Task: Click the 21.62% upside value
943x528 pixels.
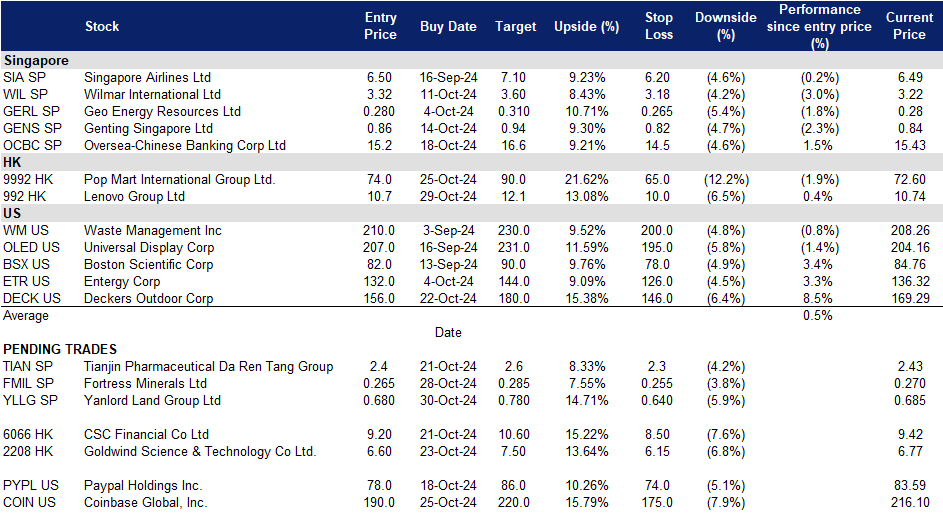Action: coord(587,180)
